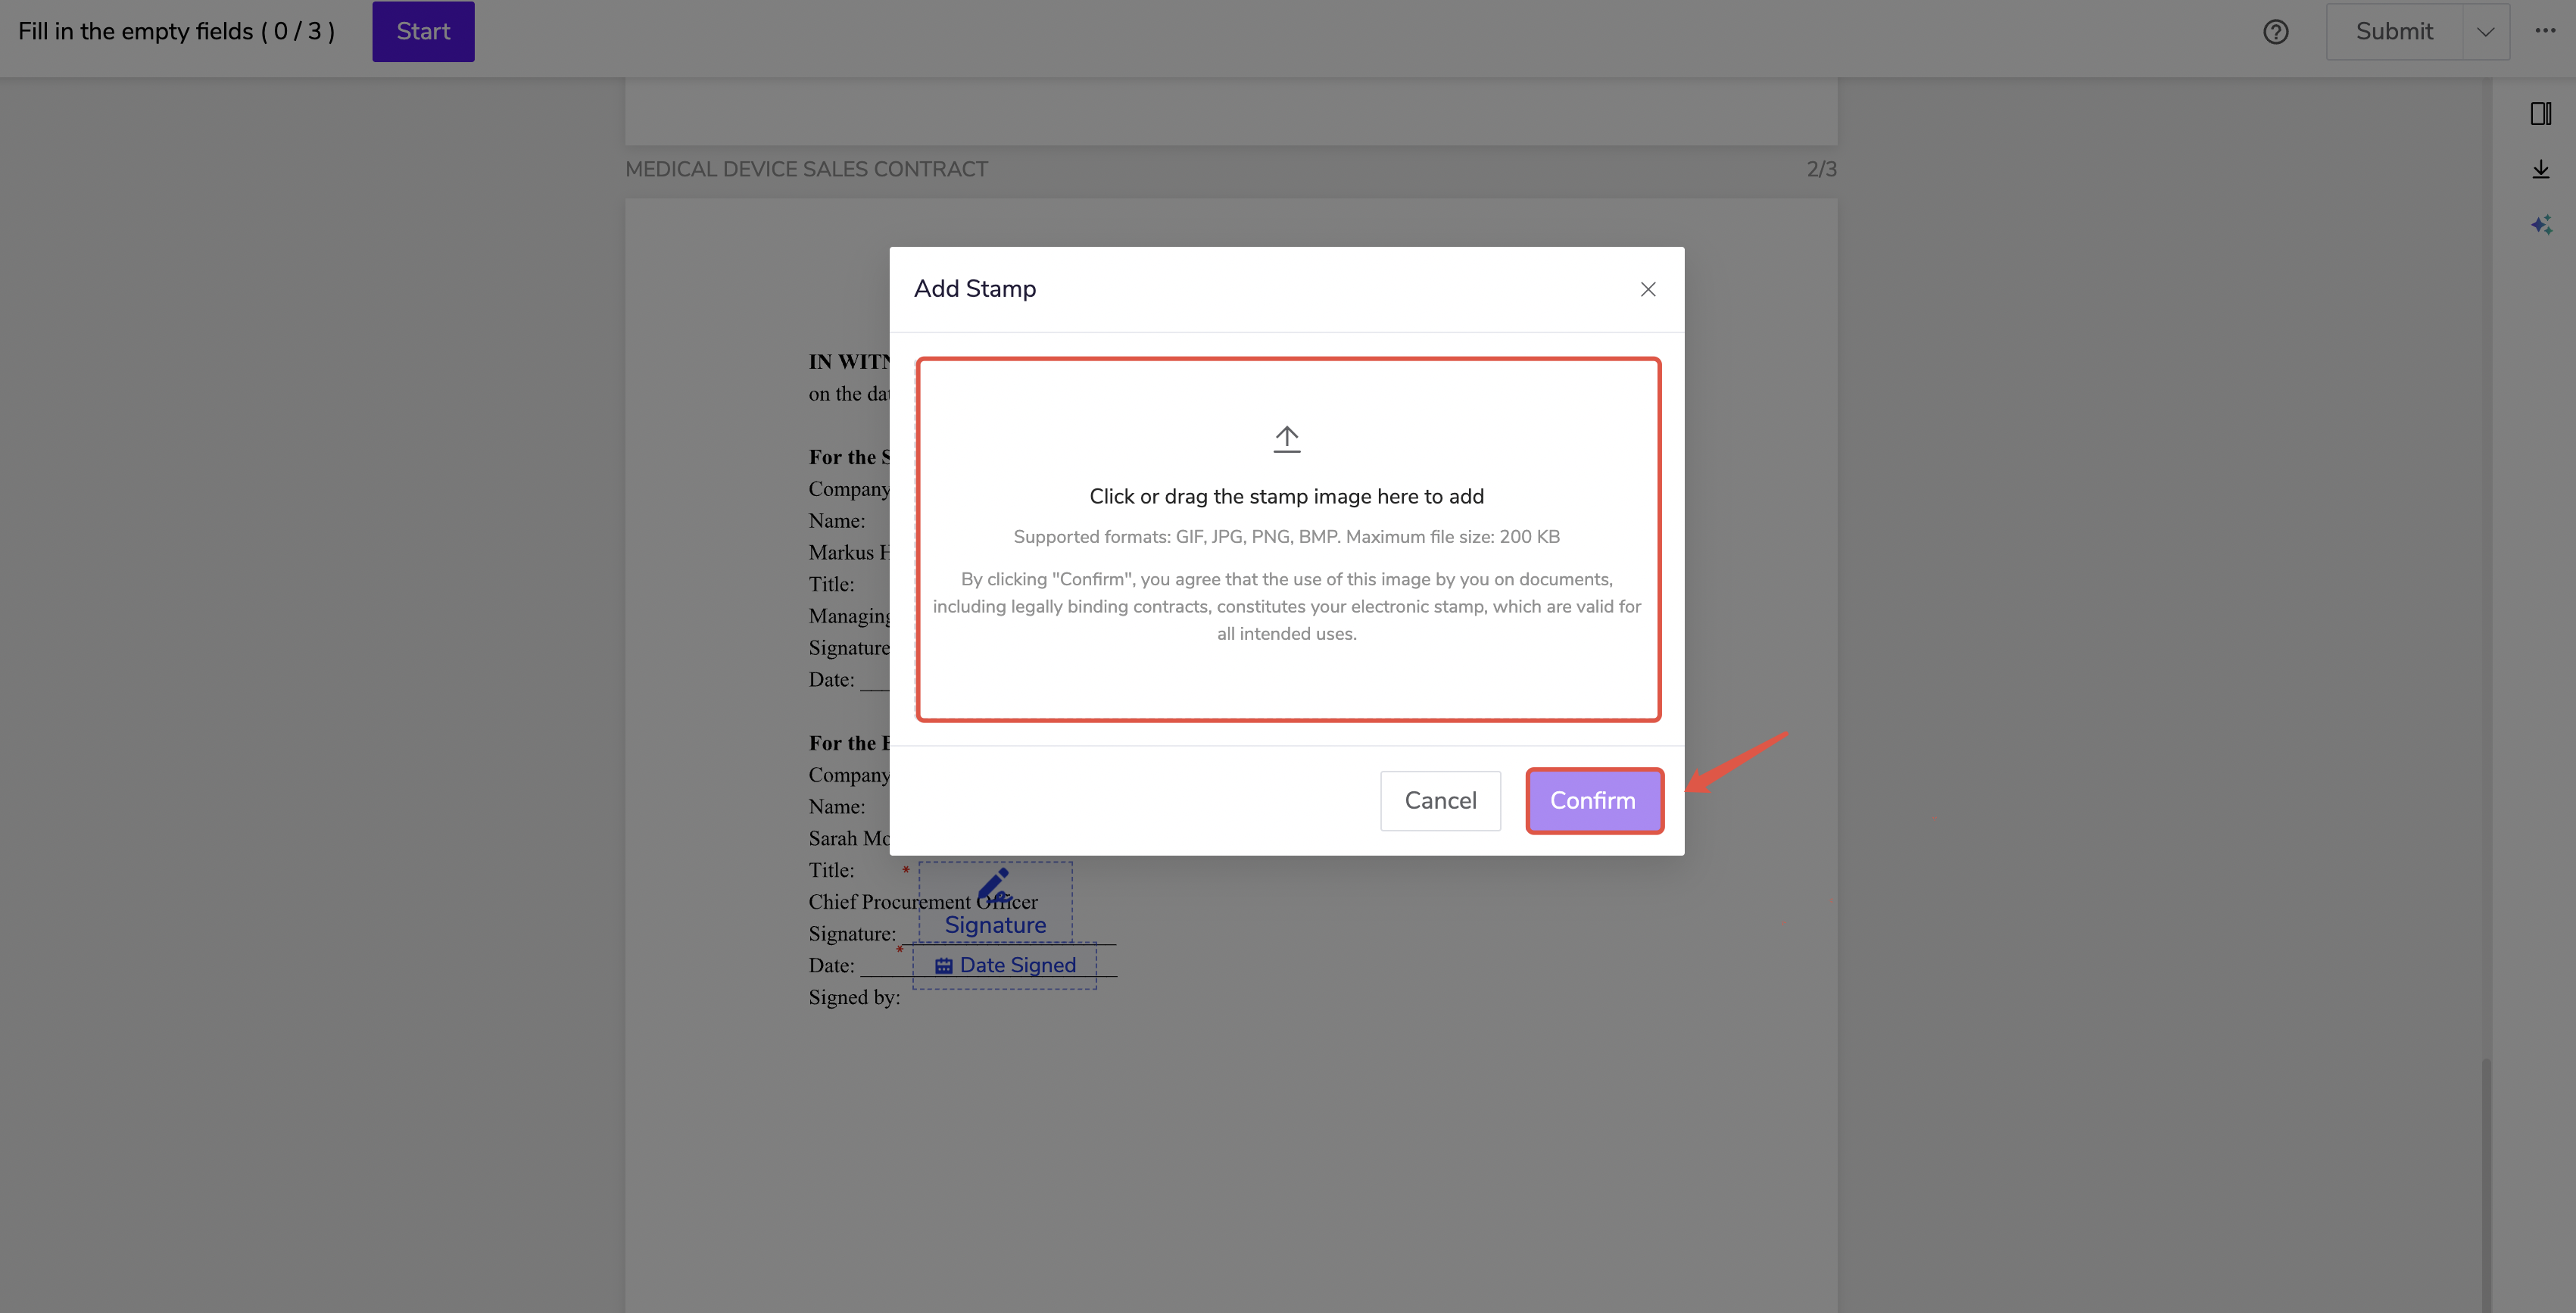Click the Date Signed calendar icon
The image size is (2576, 1313).
click(943, 966)
